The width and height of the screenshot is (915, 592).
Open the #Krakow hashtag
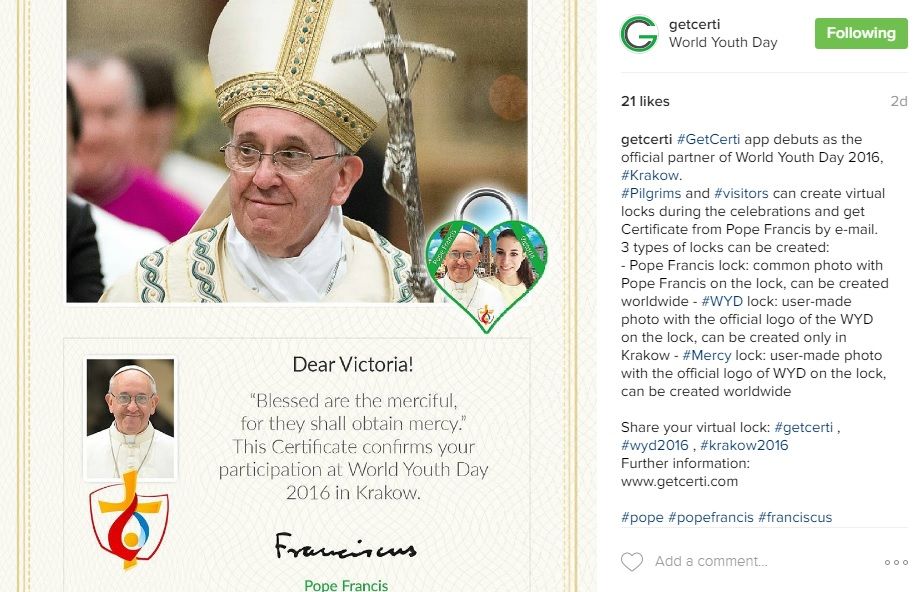click(650, 175)
